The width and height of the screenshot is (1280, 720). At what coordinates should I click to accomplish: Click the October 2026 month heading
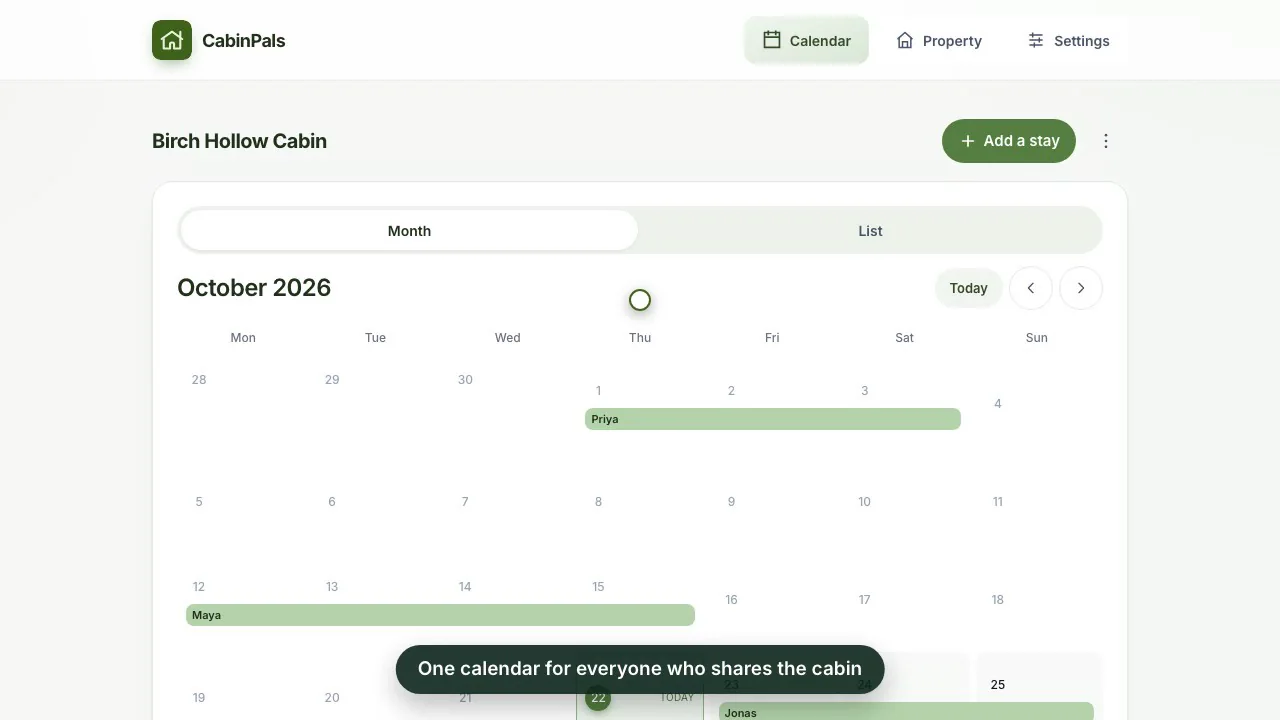[254, 288]
